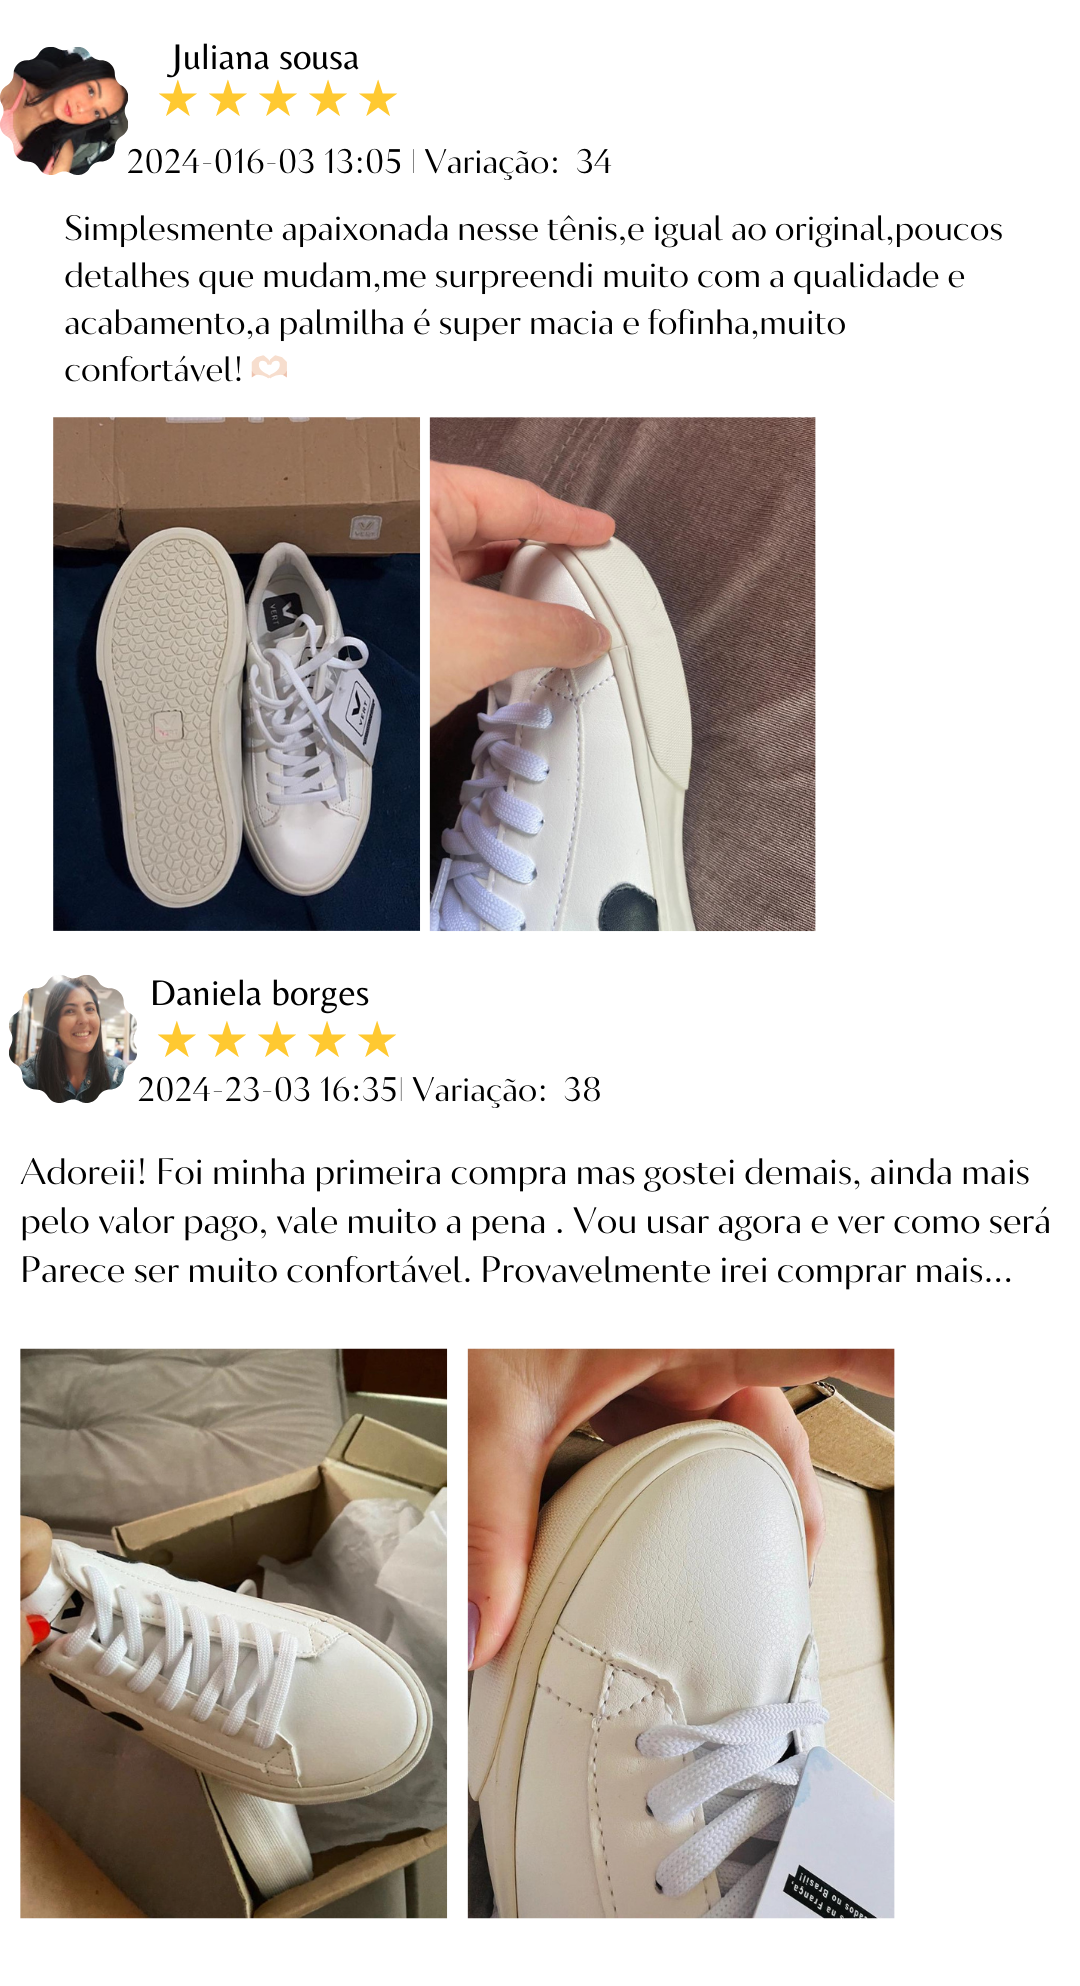Click the 'Variação: 34' label
The height and width of the screenshot is (1986, 1080).
click(518, 161)
